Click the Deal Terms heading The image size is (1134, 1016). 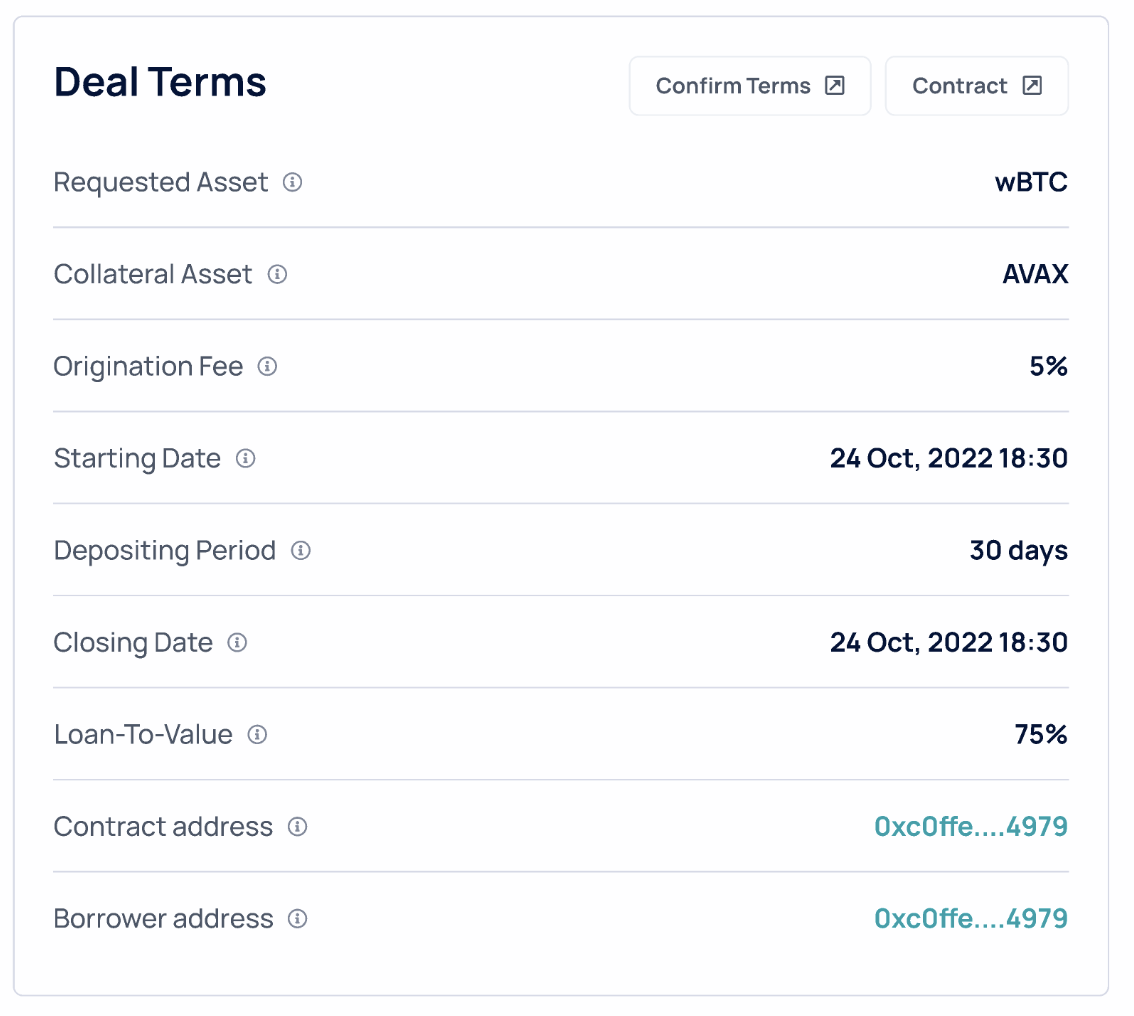coord(160,82)
